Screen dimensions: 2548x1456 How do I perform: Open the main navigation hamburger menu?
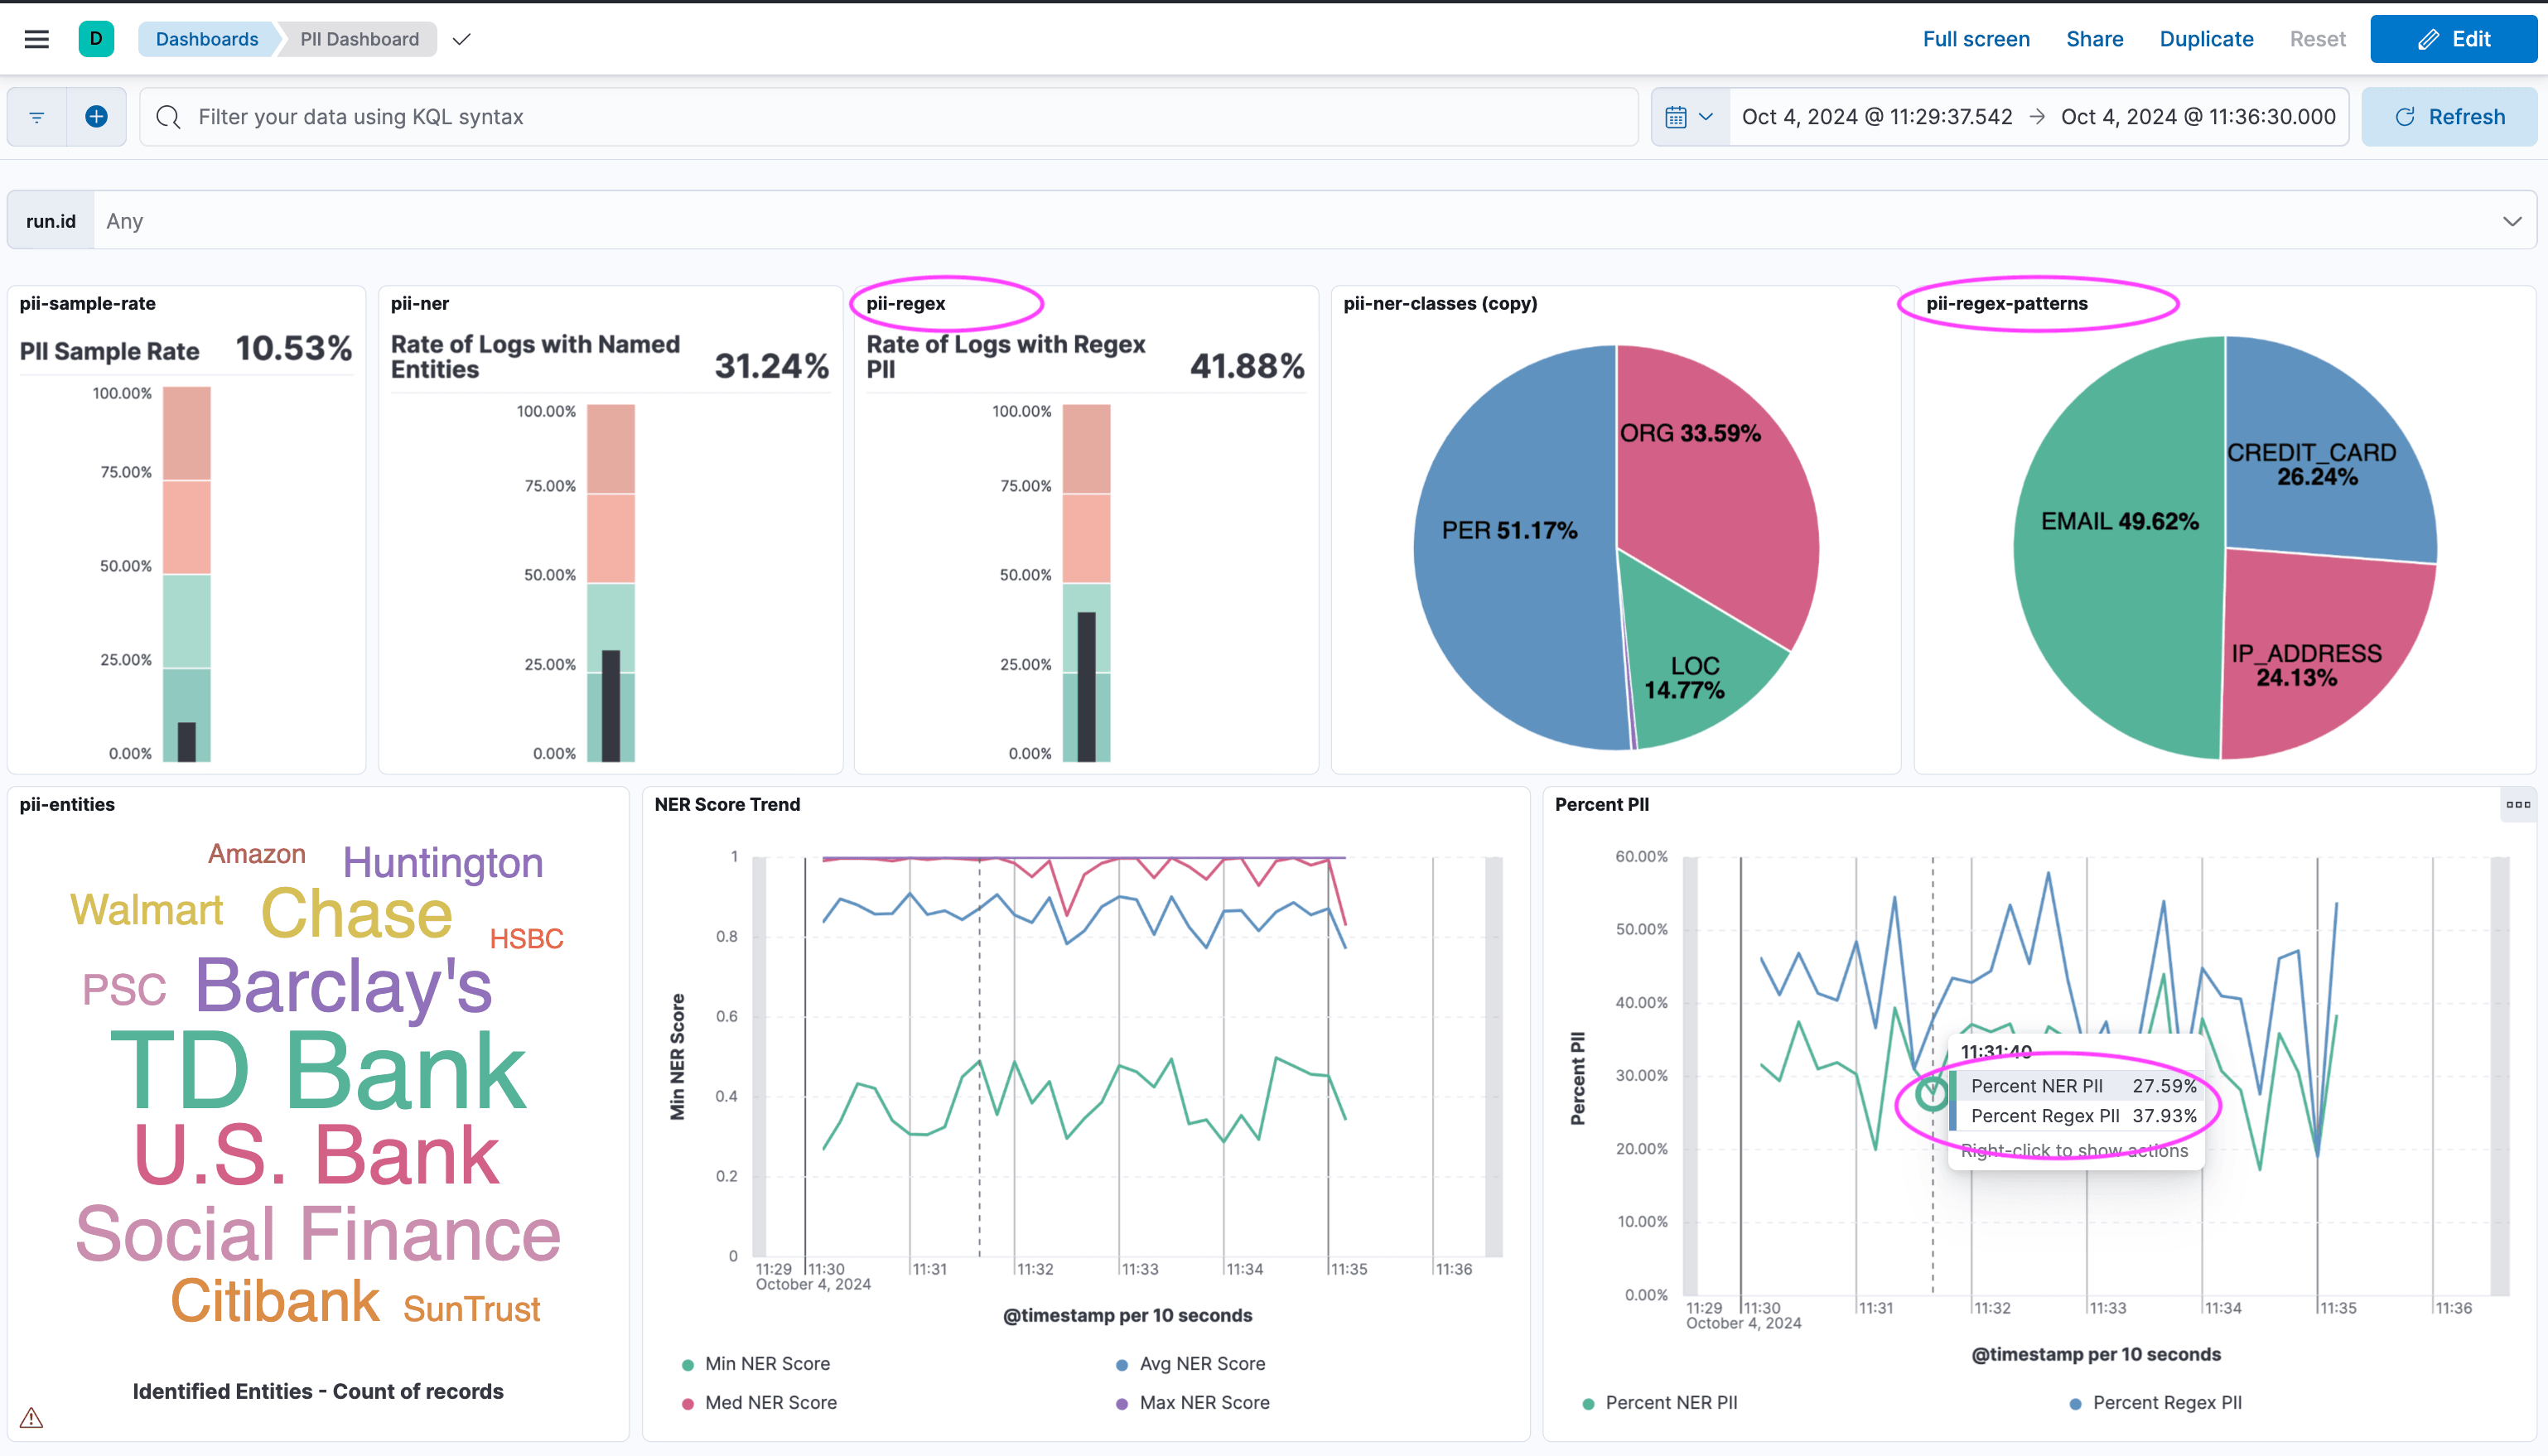36,38
